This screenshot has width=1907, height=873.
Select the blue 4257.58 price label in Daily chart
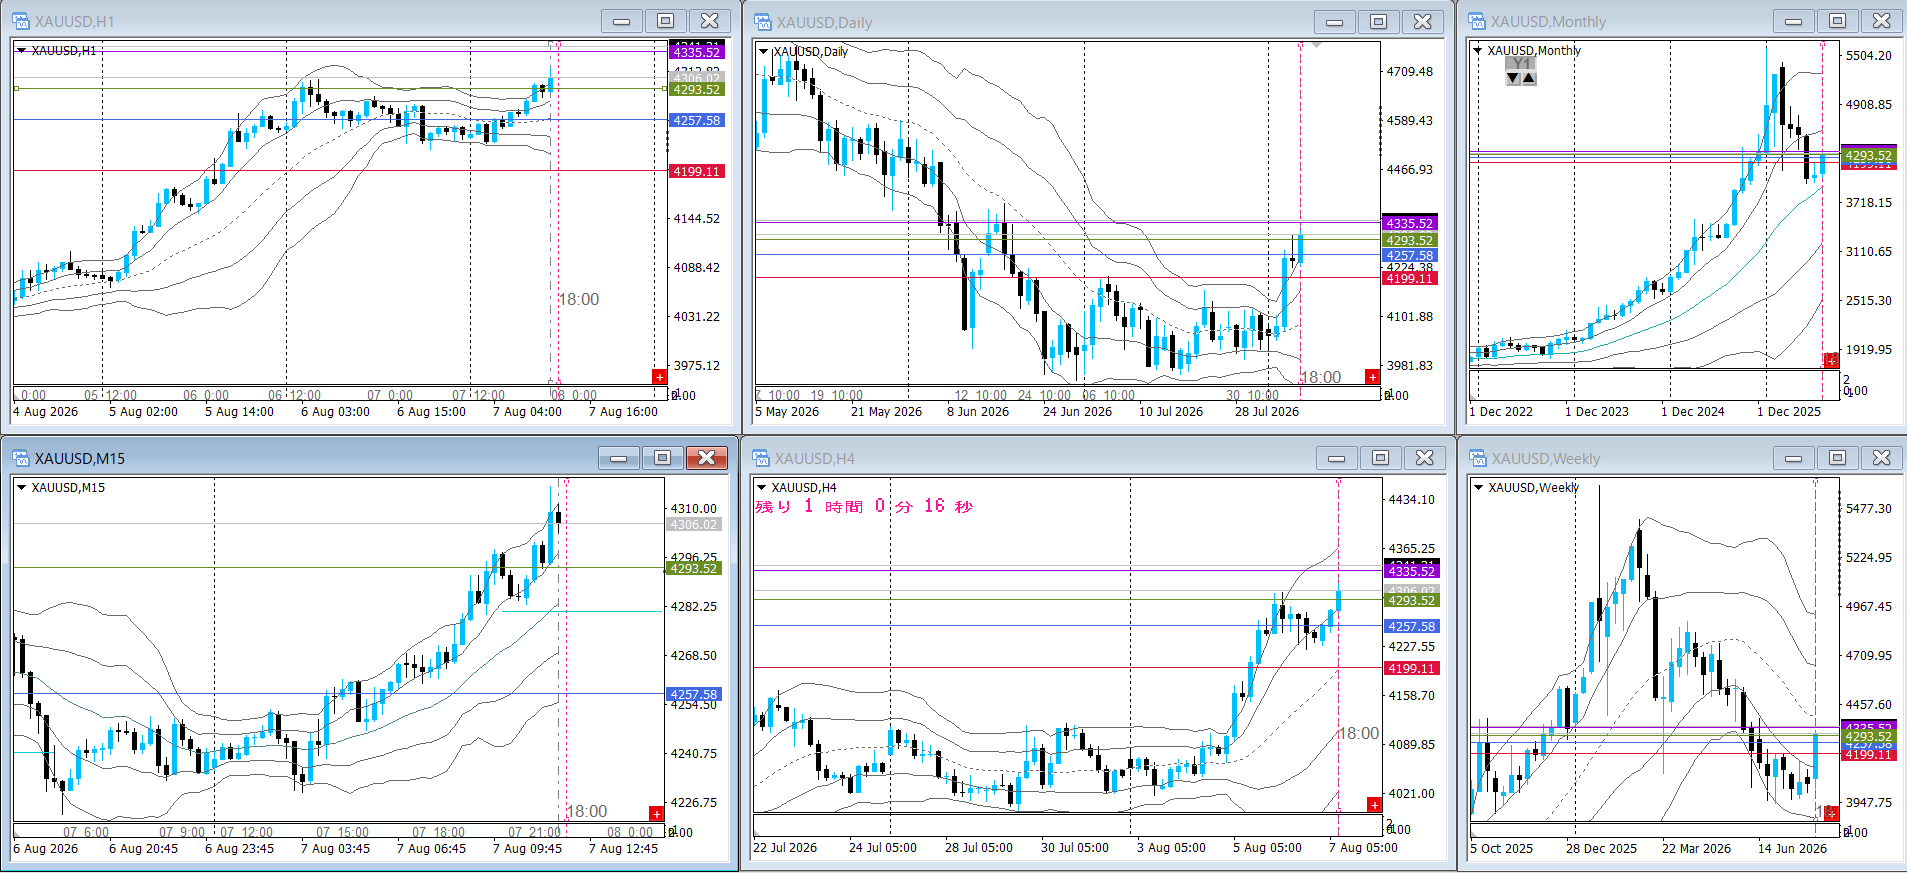pyautogui.click(x=1409, y=256)
